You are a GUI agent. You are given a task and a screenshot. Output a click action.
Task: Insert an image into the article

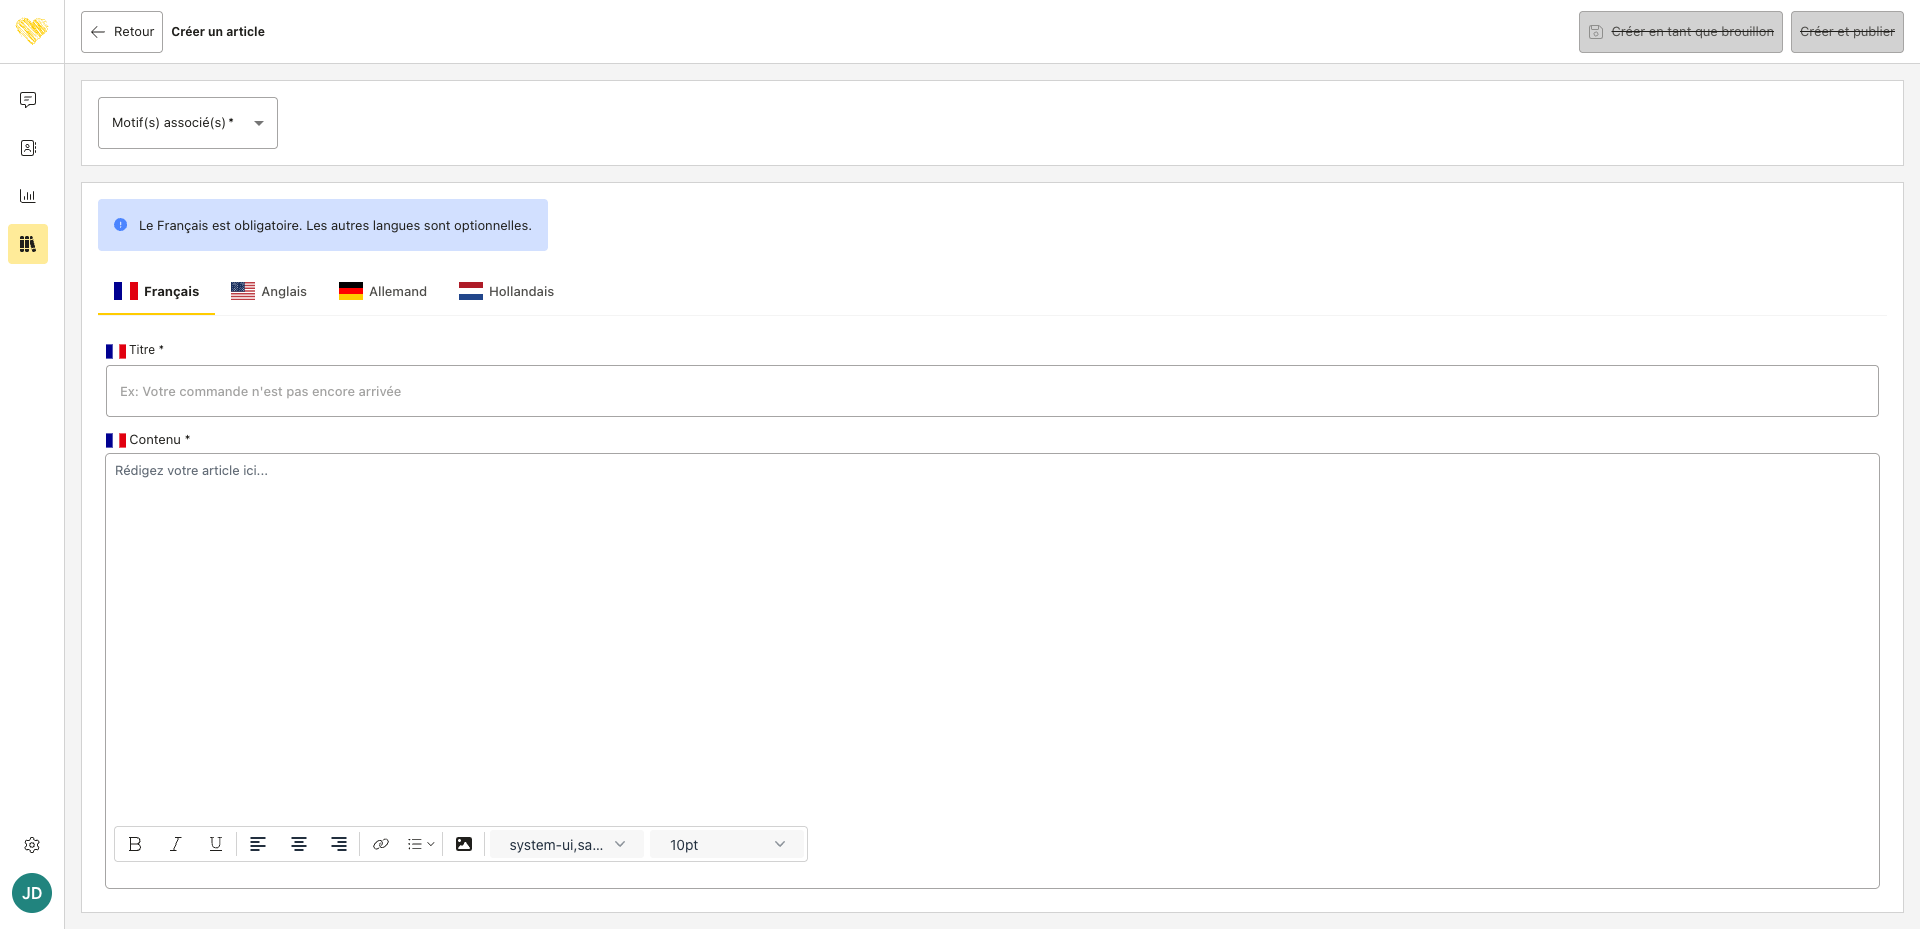tap(464, 844)
